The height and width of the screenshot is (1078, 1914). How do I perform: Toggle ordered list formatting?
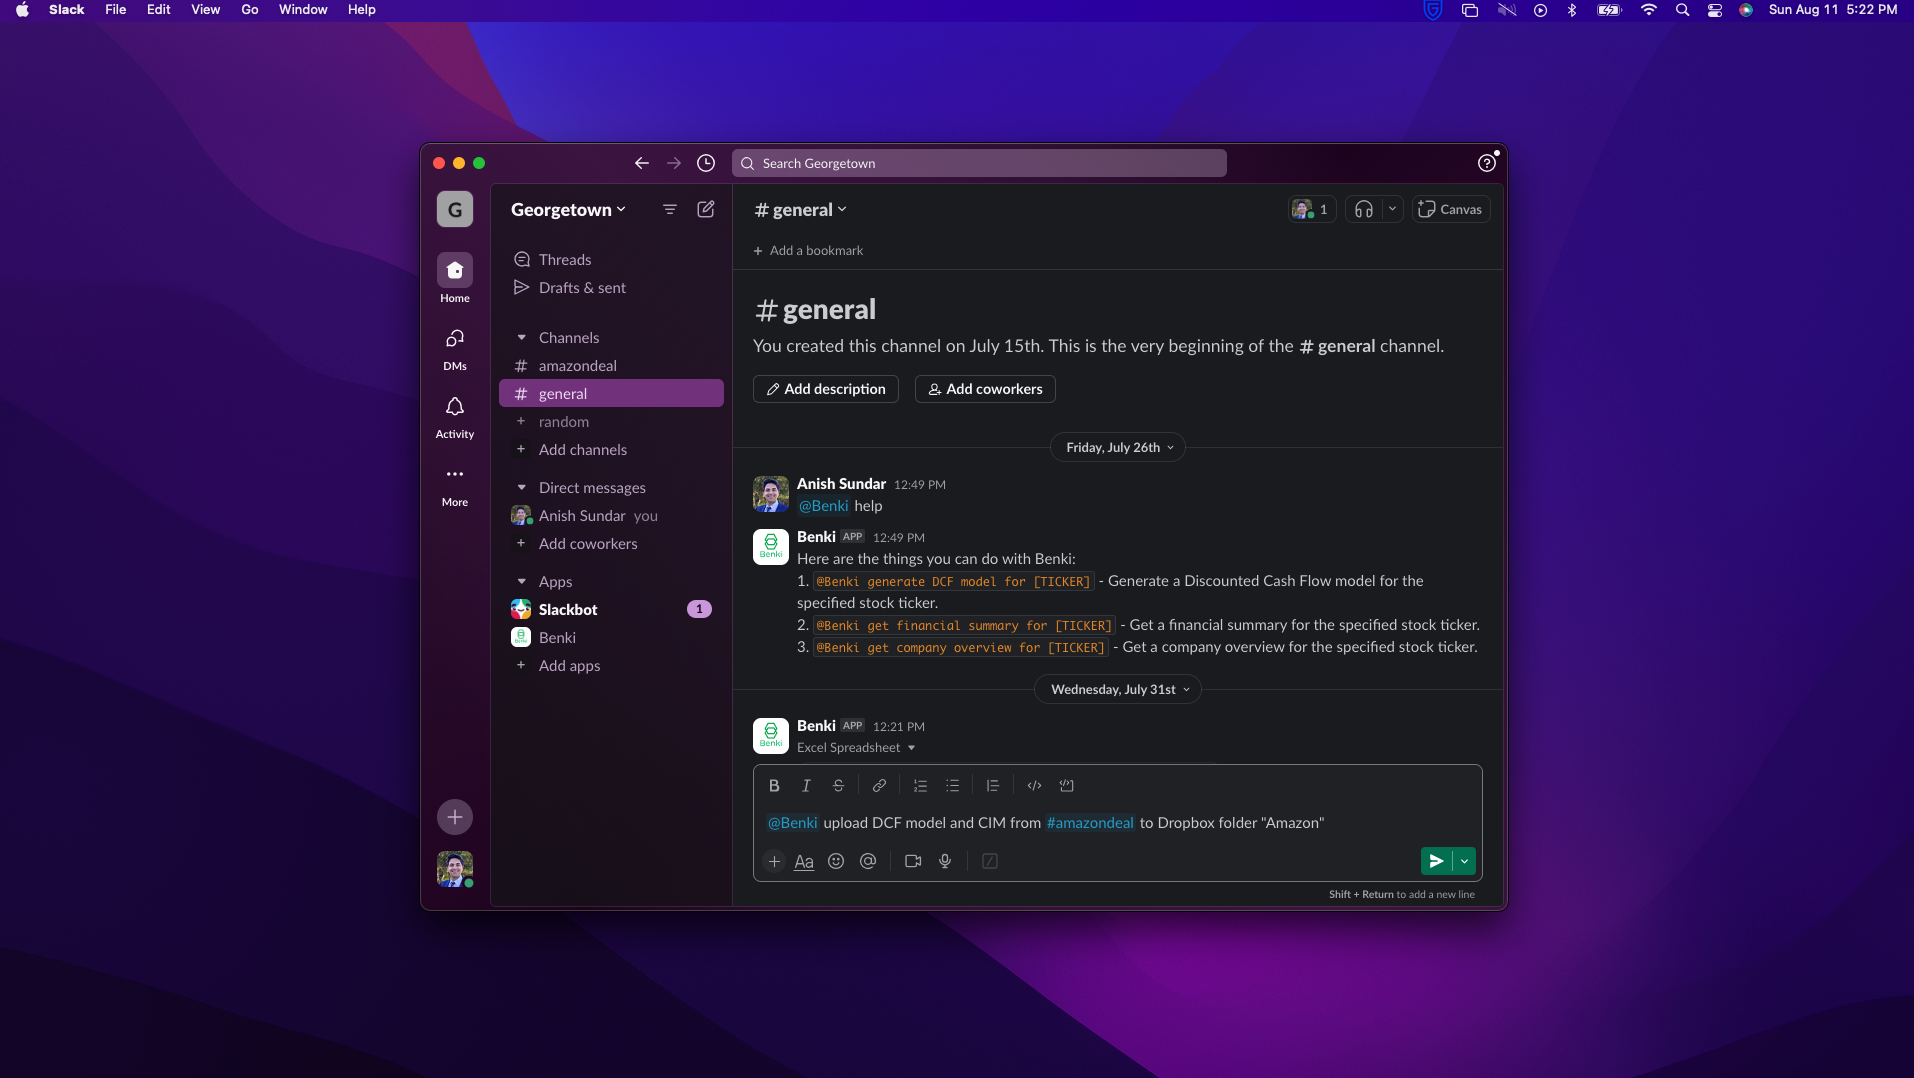pos(920,786)
